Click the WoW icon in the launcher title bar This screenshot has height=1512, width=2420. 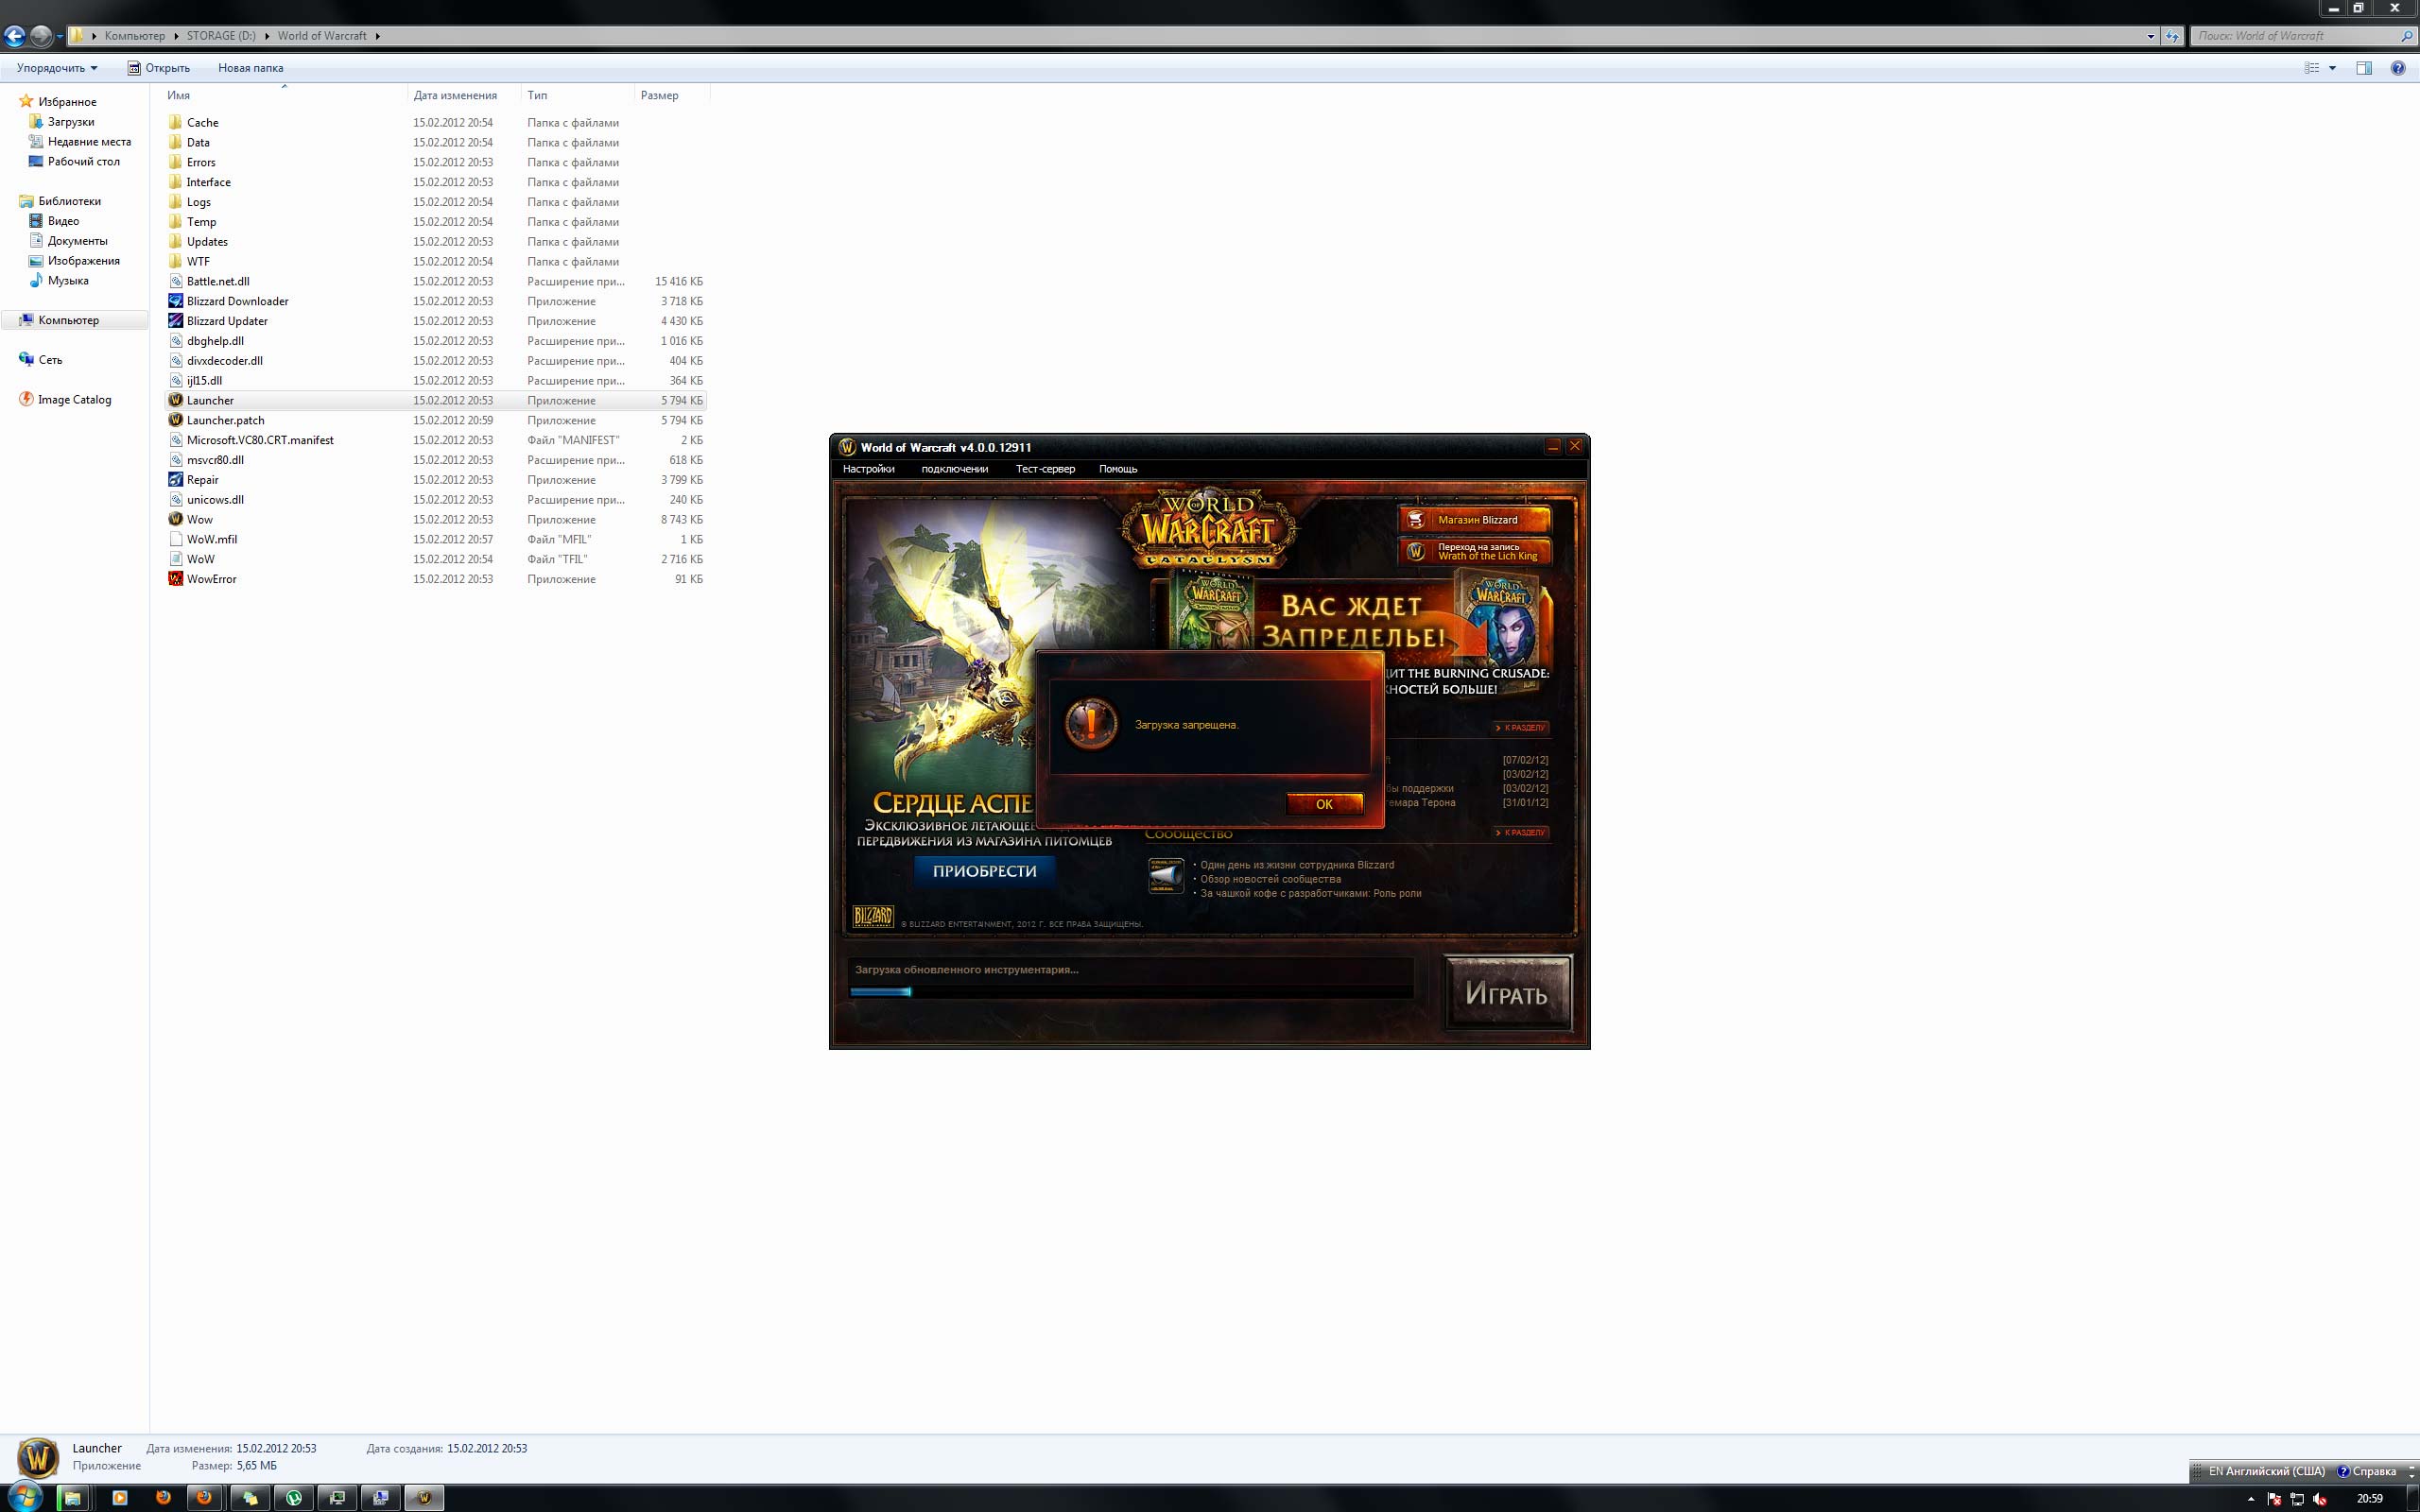coord(847,447)
